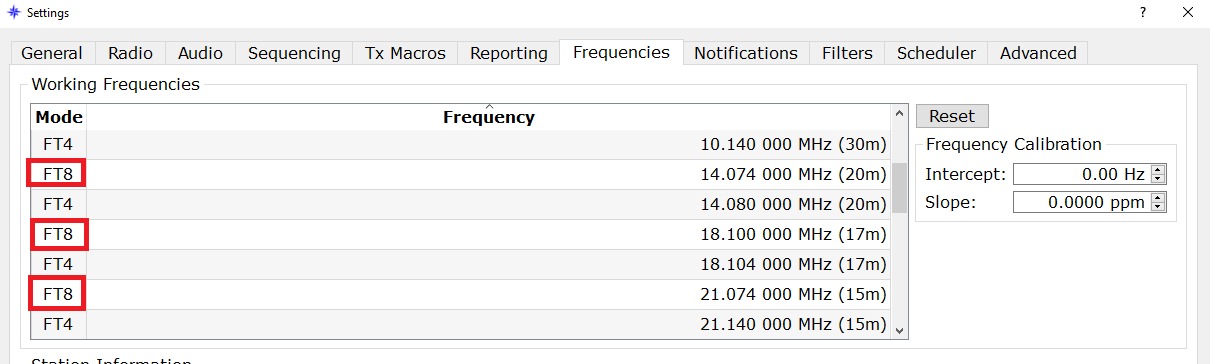Switch to the Advanced tab
1210x364 pixels.
(x=1038, y=53)
